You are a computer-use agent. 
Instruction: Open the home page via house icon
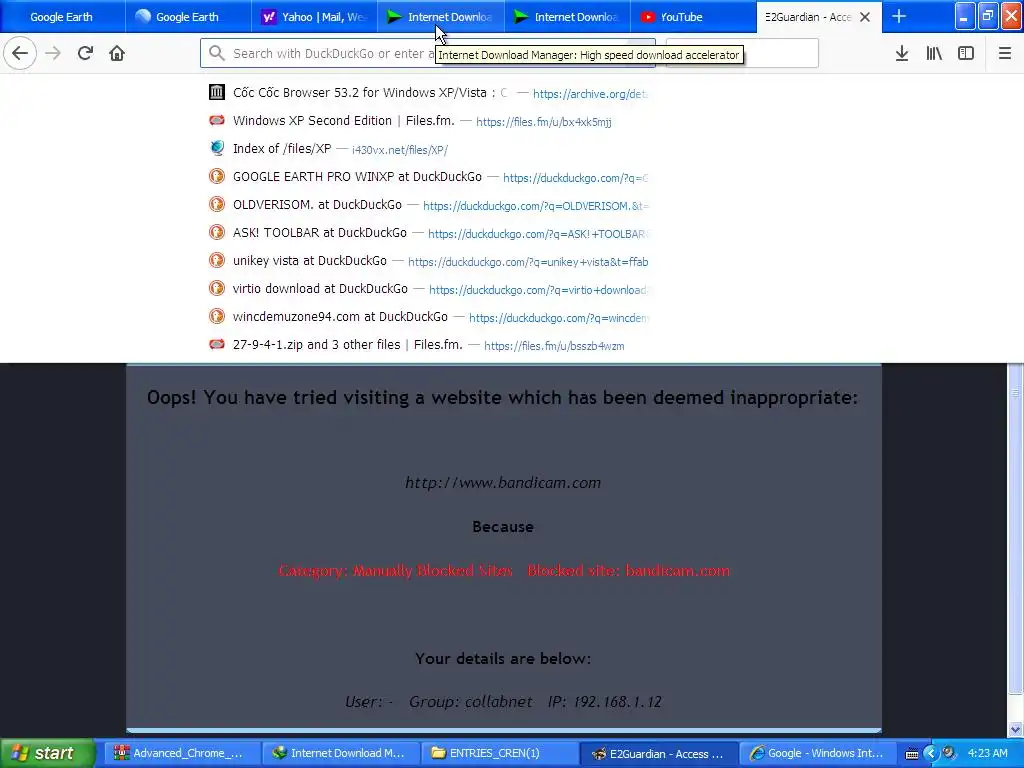click(117, 53)
